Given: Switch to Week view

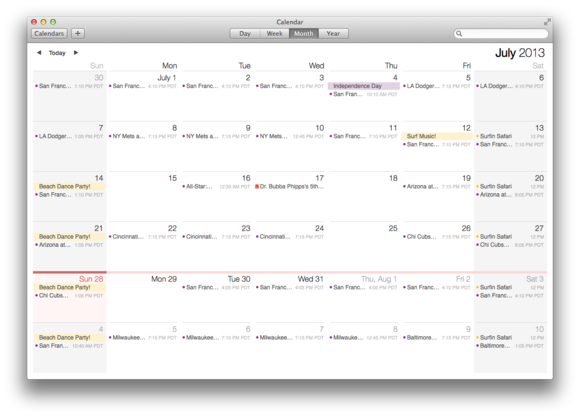Looking at the screenshot, I should (274, 34).
